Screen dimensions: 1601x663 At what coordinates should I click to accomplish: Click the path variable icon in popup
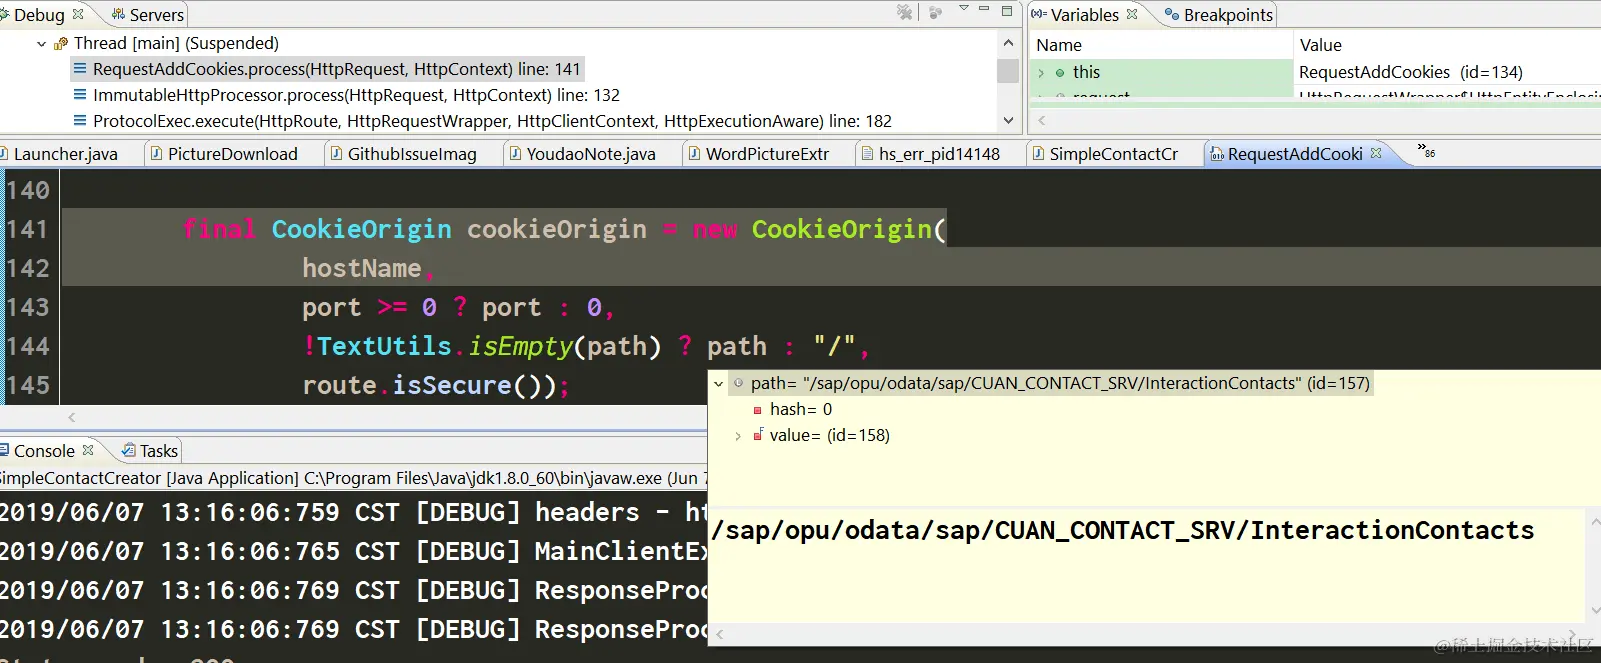coord(738,383)
